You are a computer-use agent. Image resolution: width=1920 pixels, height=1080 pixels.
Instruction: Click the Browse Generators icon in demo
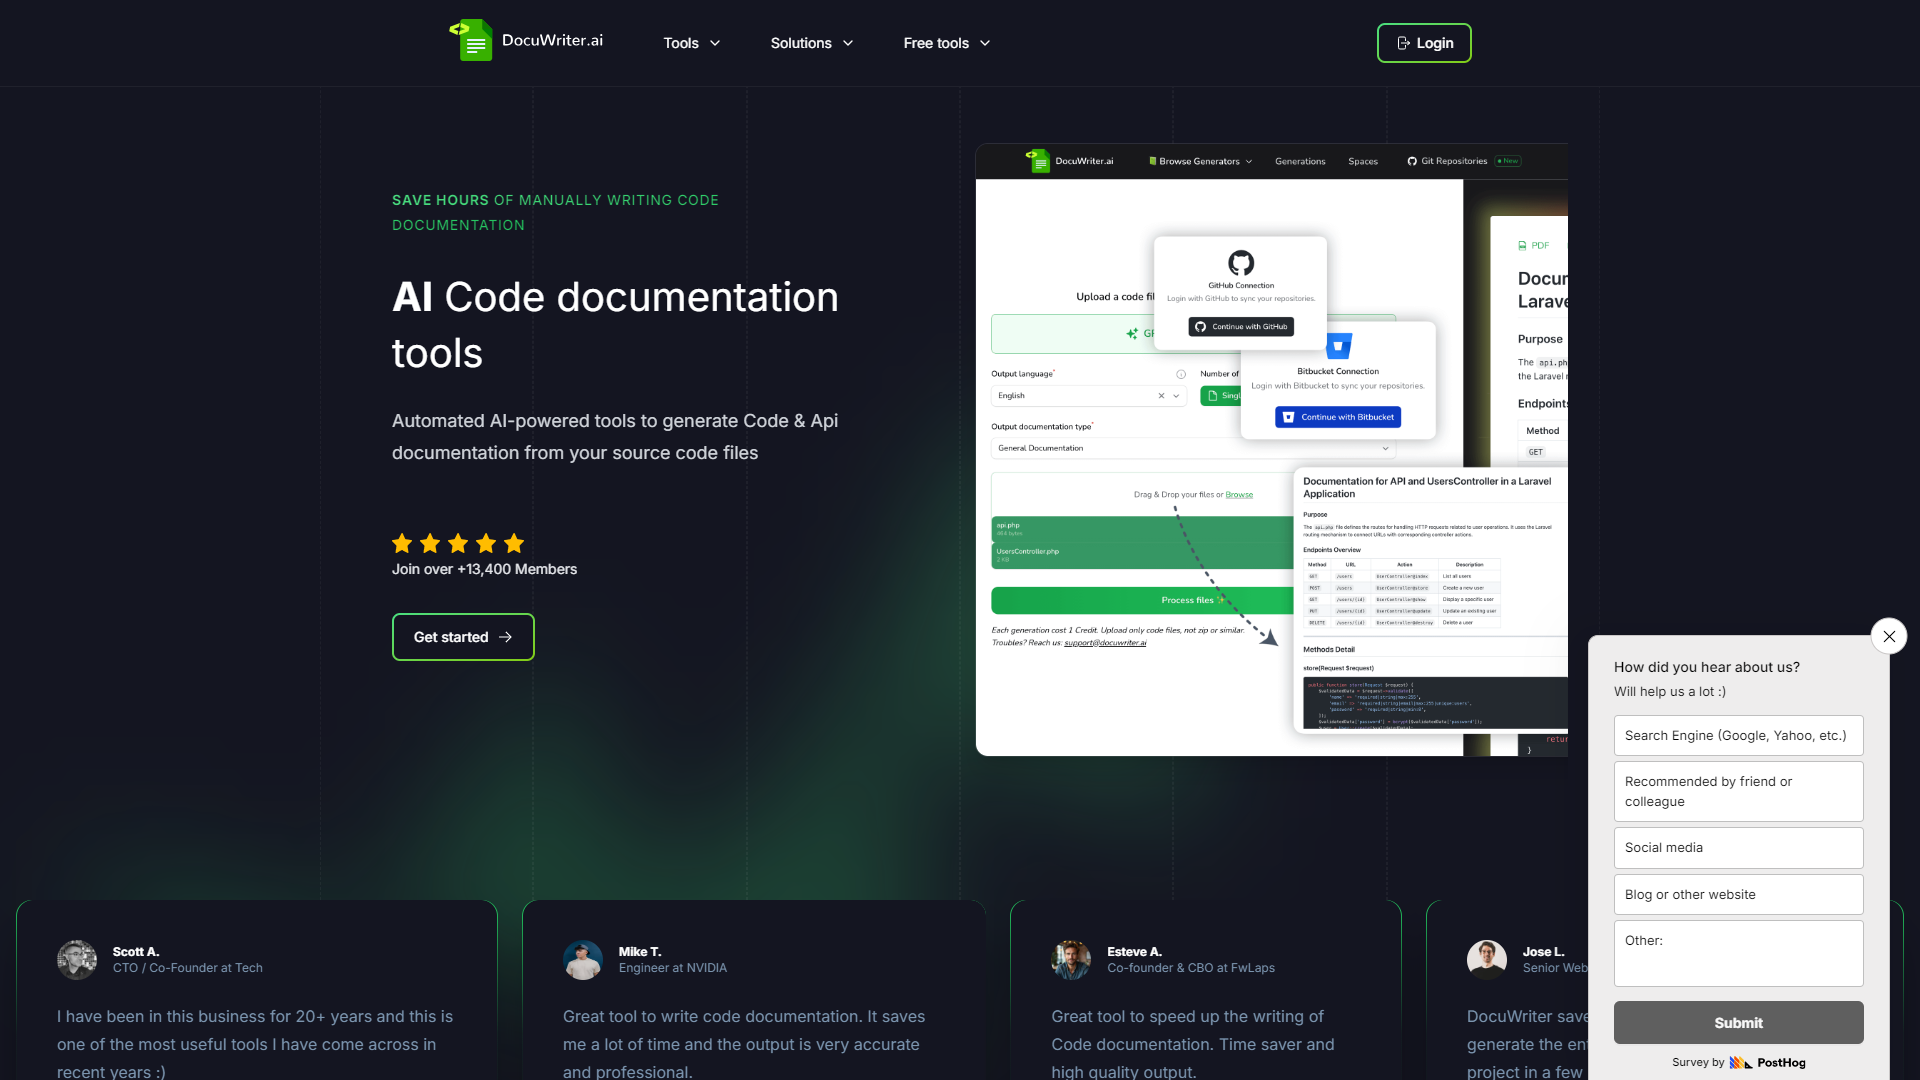click(1147, 161)
